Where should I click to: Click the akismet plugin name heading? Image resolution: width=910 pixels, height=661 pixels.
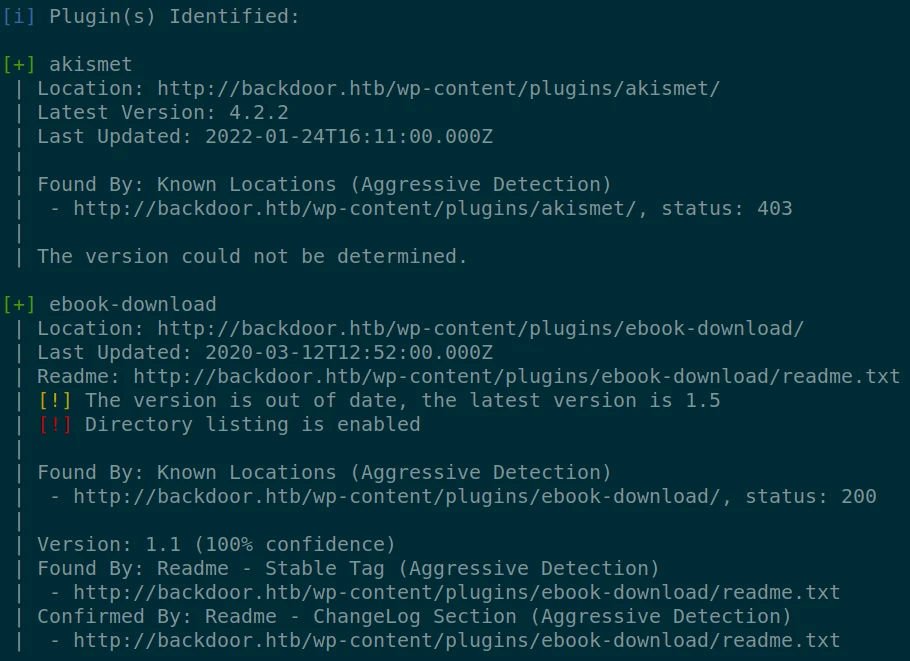[91, 65]
